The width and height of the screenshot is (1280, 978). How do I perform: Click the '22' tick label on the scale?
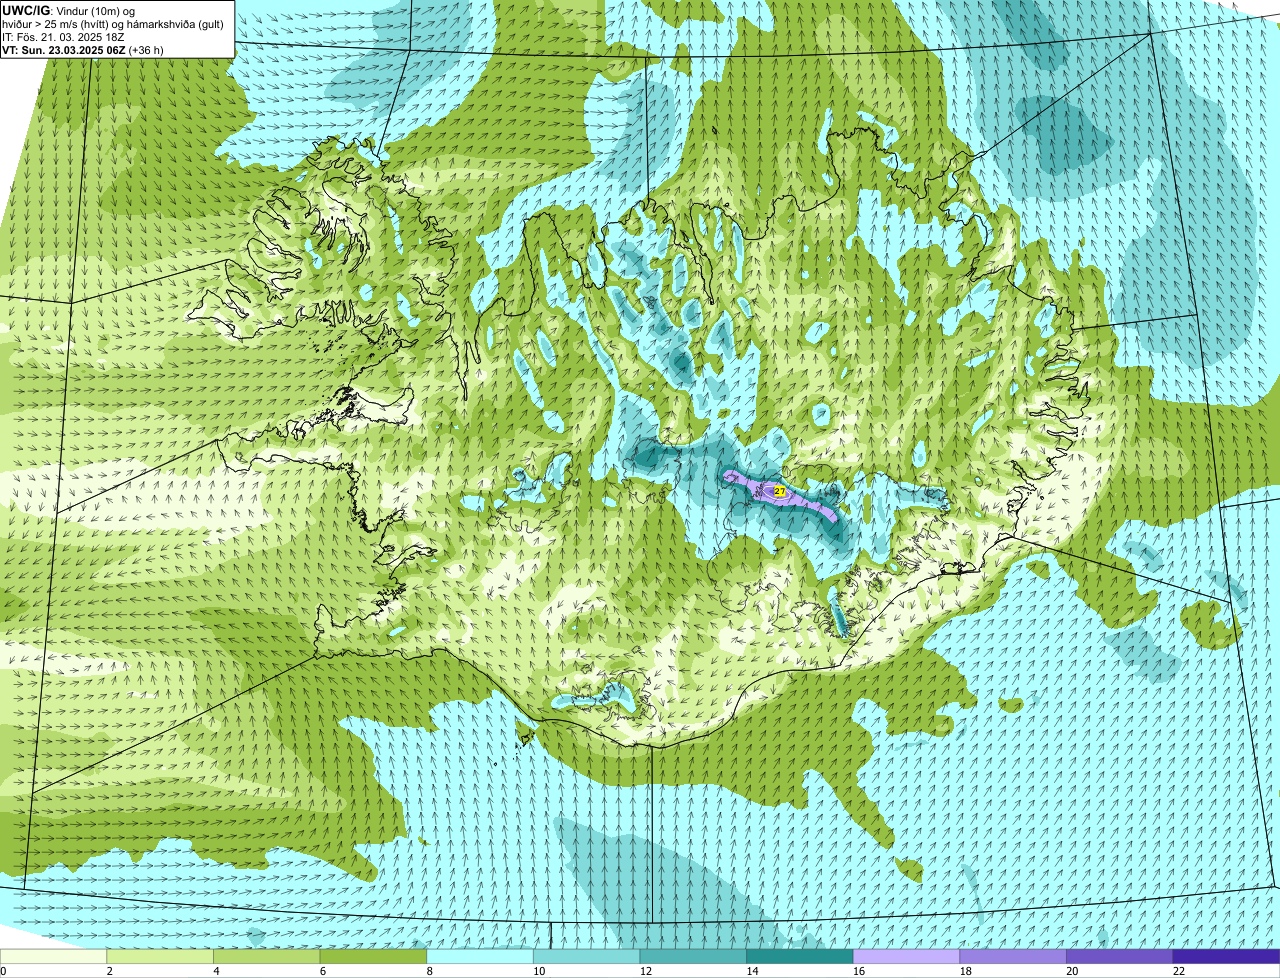[1179, 971]
